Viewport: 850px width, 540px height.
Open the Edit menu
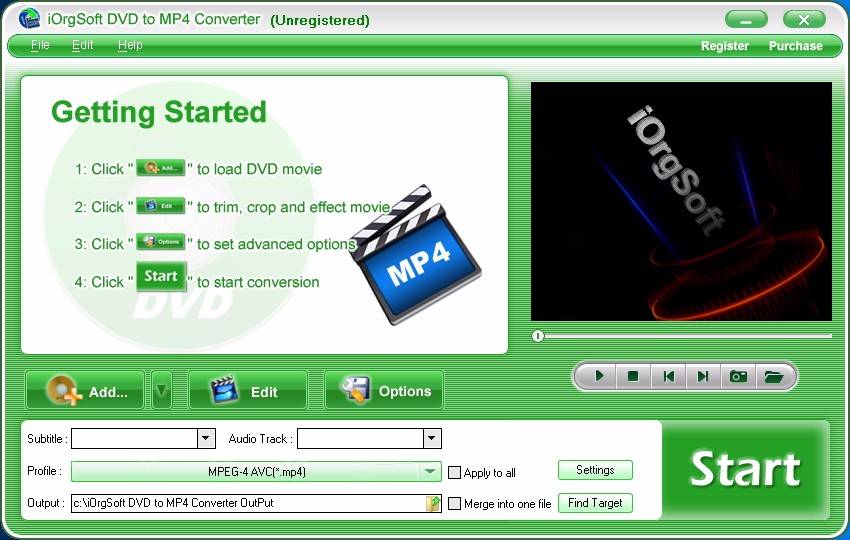(82, 45)
